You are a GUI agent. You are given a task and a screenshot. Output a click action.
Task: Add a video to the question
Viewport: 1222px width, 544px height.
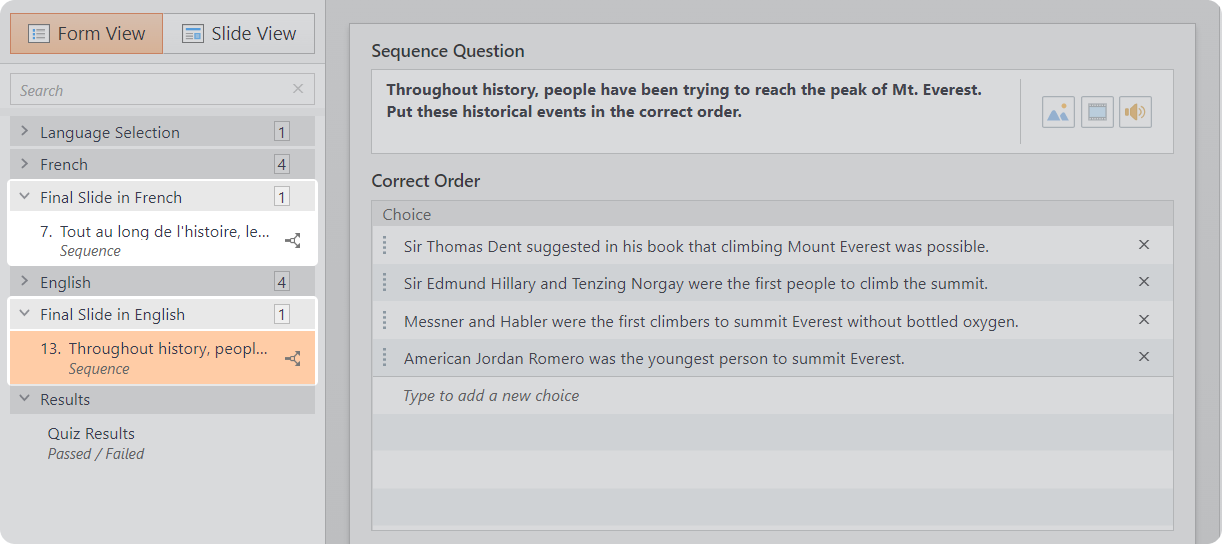(1097, 112)
